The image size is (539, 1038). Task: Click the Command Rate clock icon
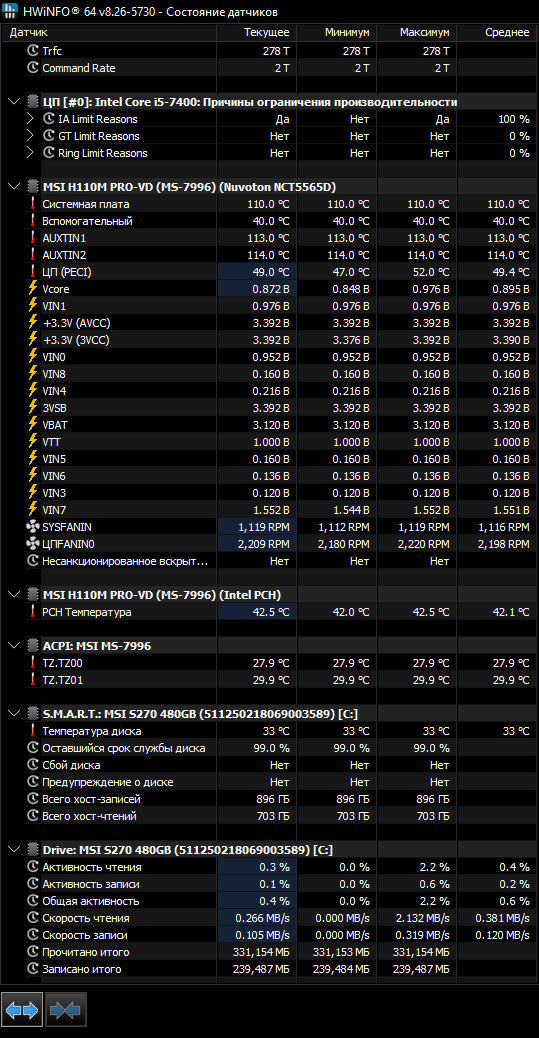tap(32, 68)
